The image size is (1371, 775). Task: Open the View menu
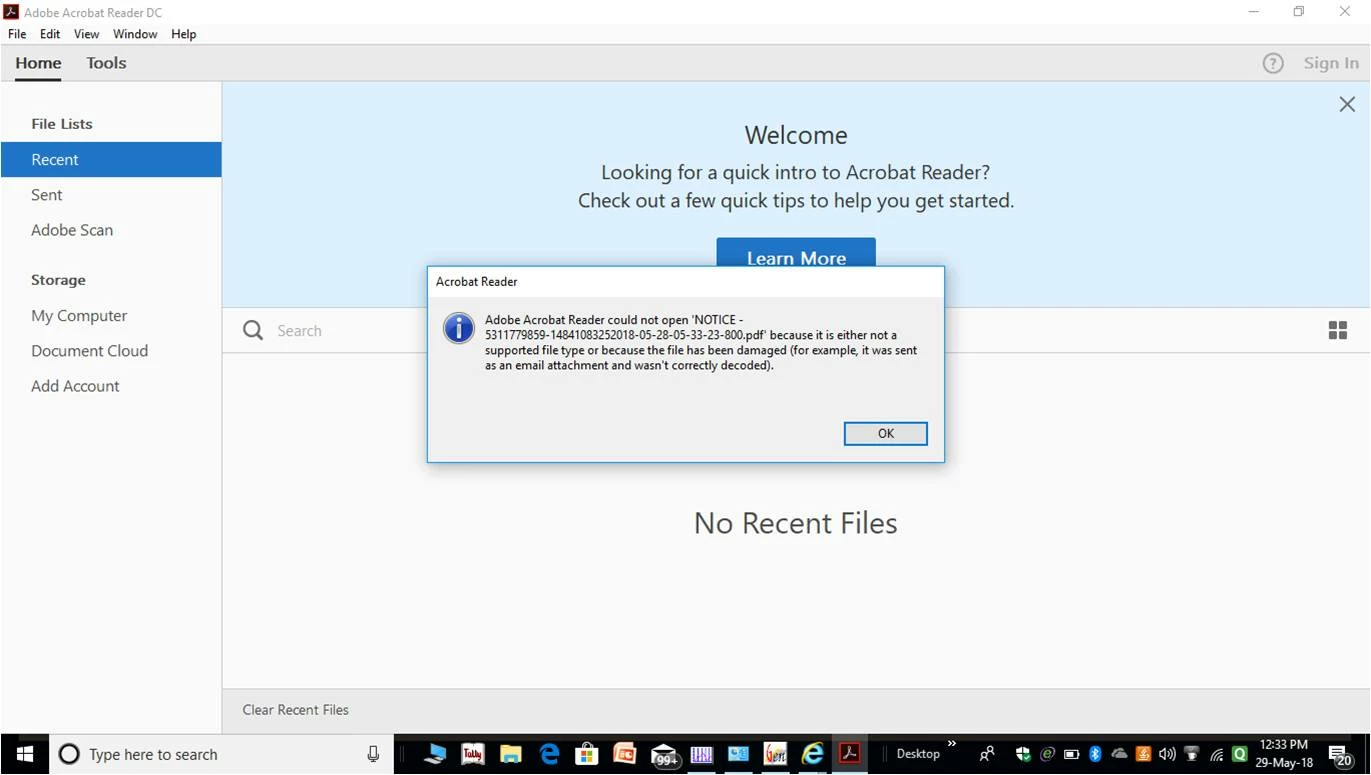pyautogui.click(x=86, y=34)
